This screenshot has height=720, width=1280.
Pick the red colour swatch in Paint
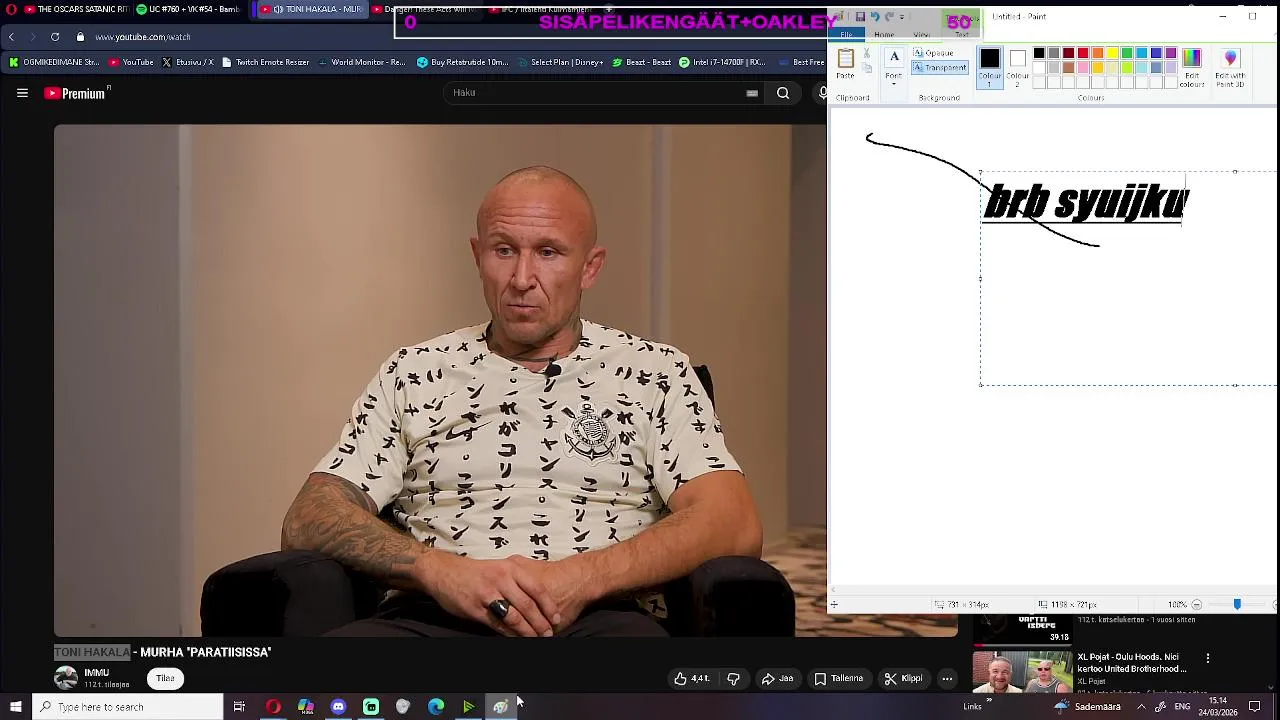[1083, 53]
